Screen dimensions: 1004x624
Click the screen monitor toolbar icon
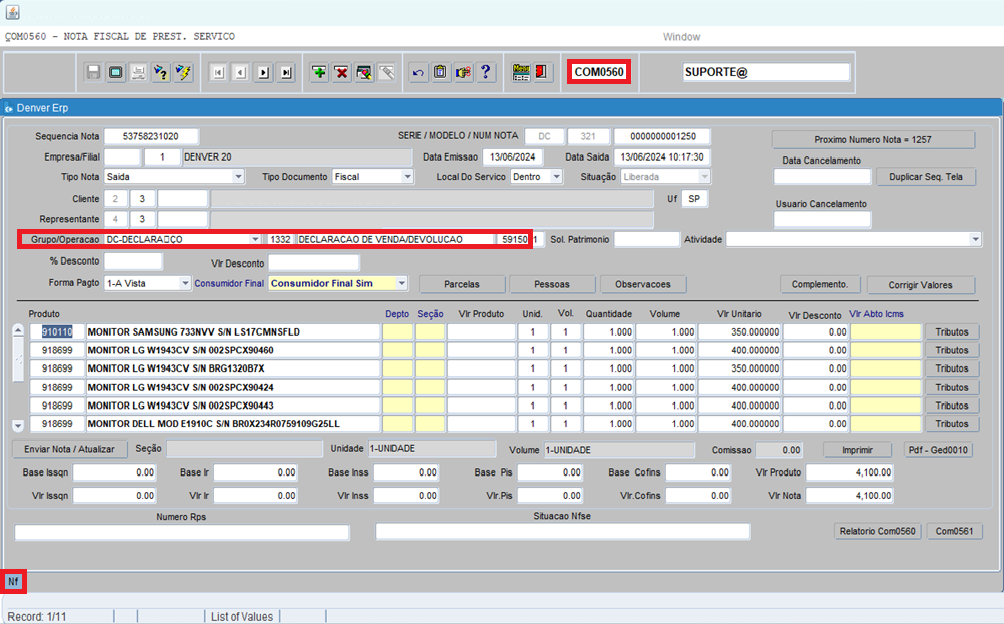116,72
